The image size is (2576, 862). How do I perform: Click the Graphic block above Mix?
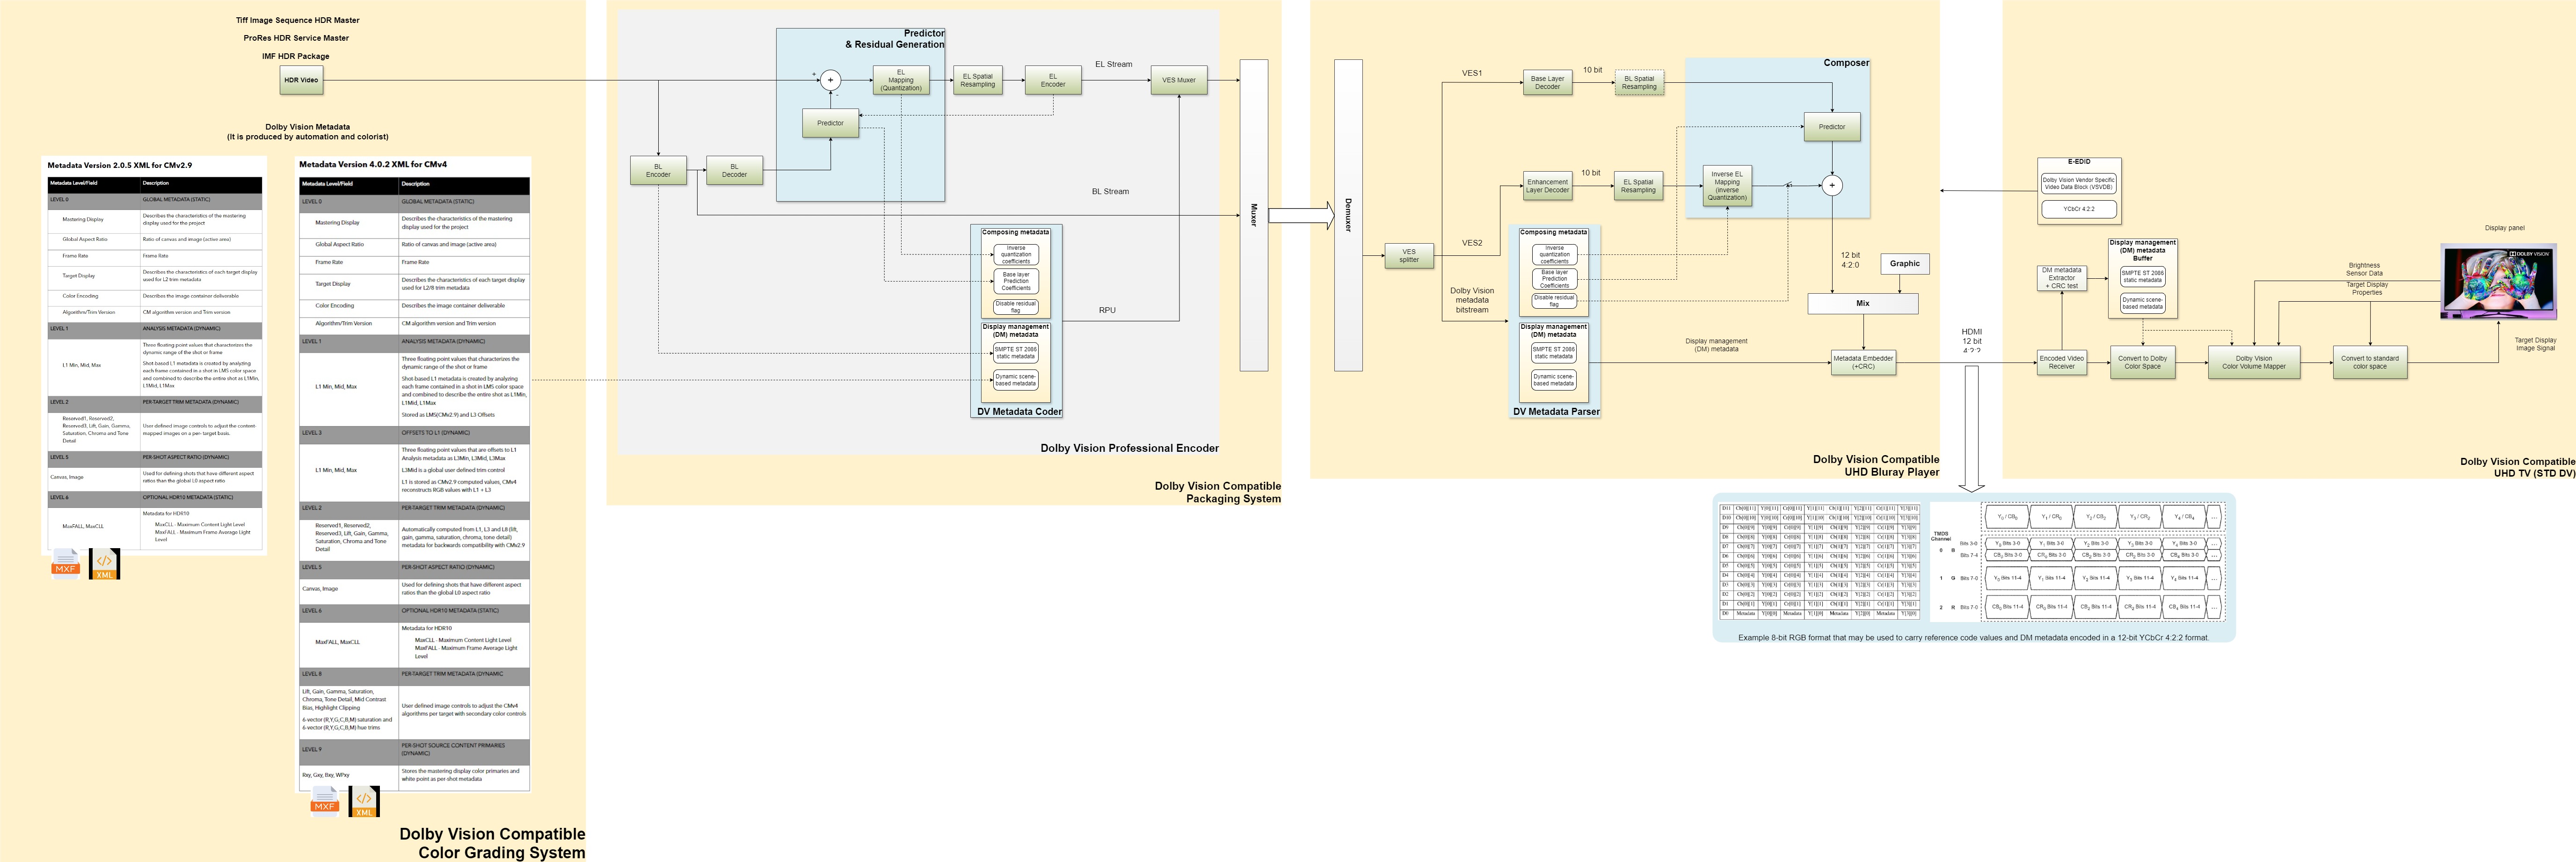[x=1904, y=264]
